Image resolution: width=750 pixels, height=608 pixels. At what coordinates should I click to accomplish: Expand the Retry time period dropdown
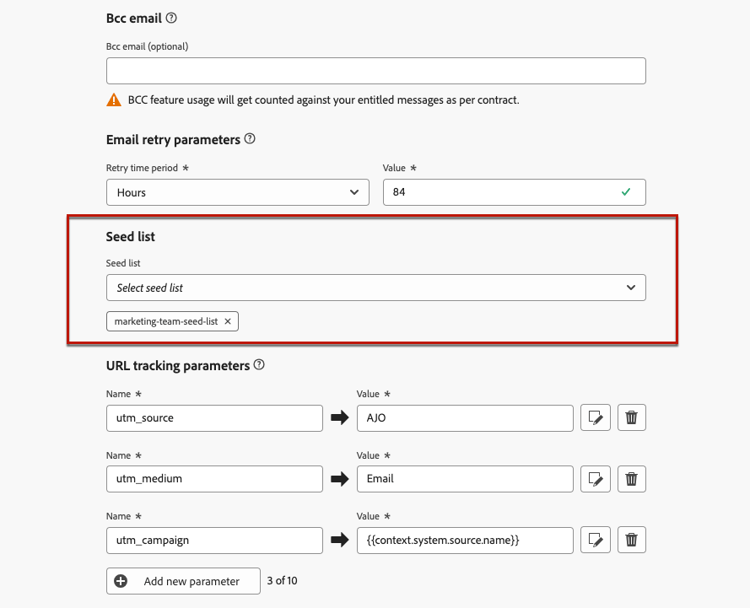click(238, 192)
